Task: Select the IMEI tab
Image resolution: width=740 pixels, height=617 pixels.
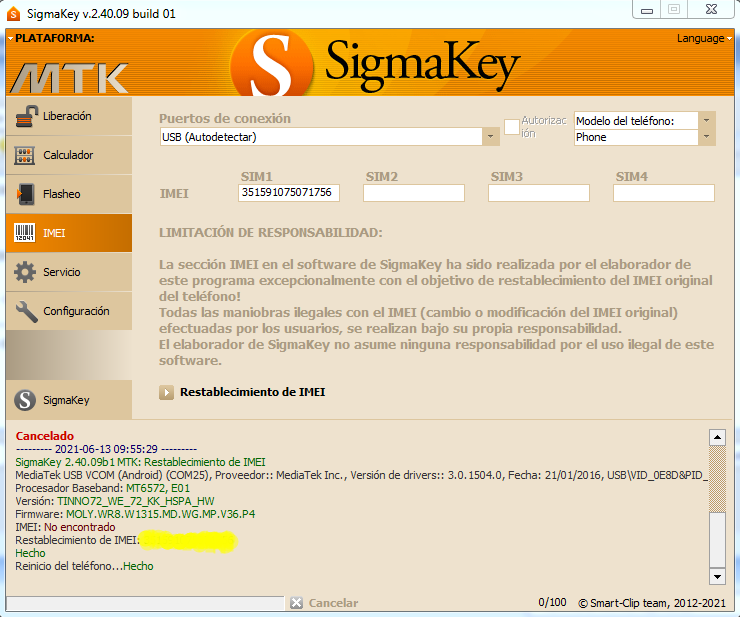Action: click(69, 233)
